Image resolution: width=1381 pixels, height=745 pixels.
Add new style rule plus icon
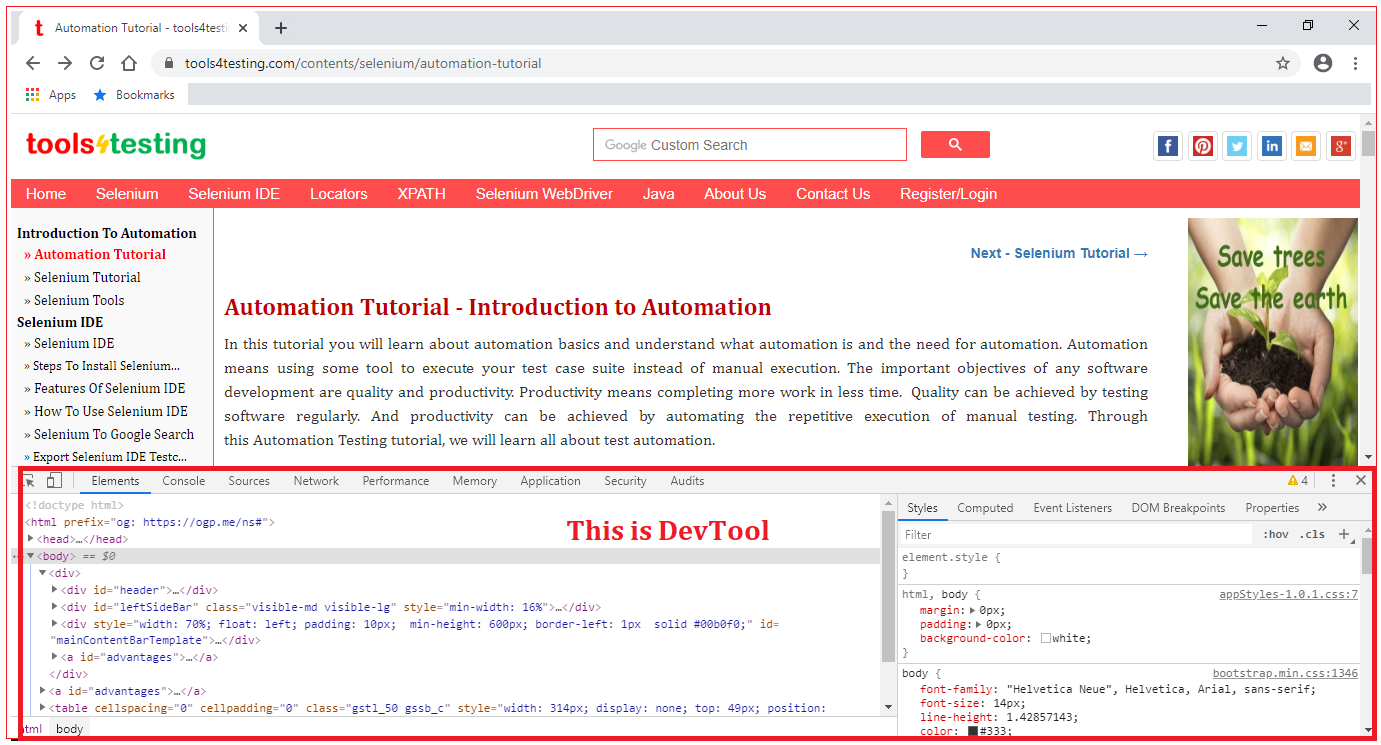[x=1344, y=534]
